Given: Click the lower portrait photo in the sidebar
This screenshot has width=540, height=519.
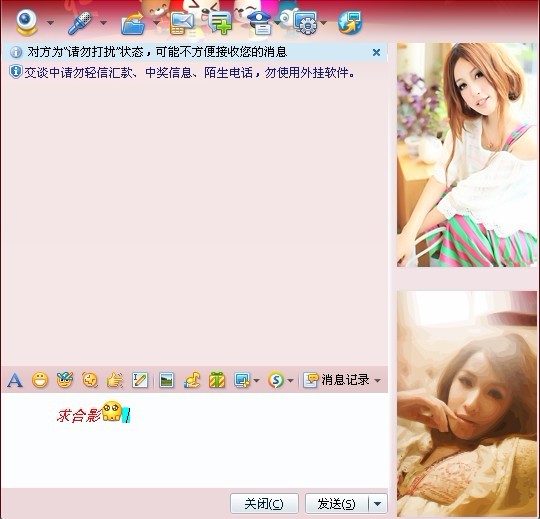Looking at the screenshot, I should pos(467,404).
